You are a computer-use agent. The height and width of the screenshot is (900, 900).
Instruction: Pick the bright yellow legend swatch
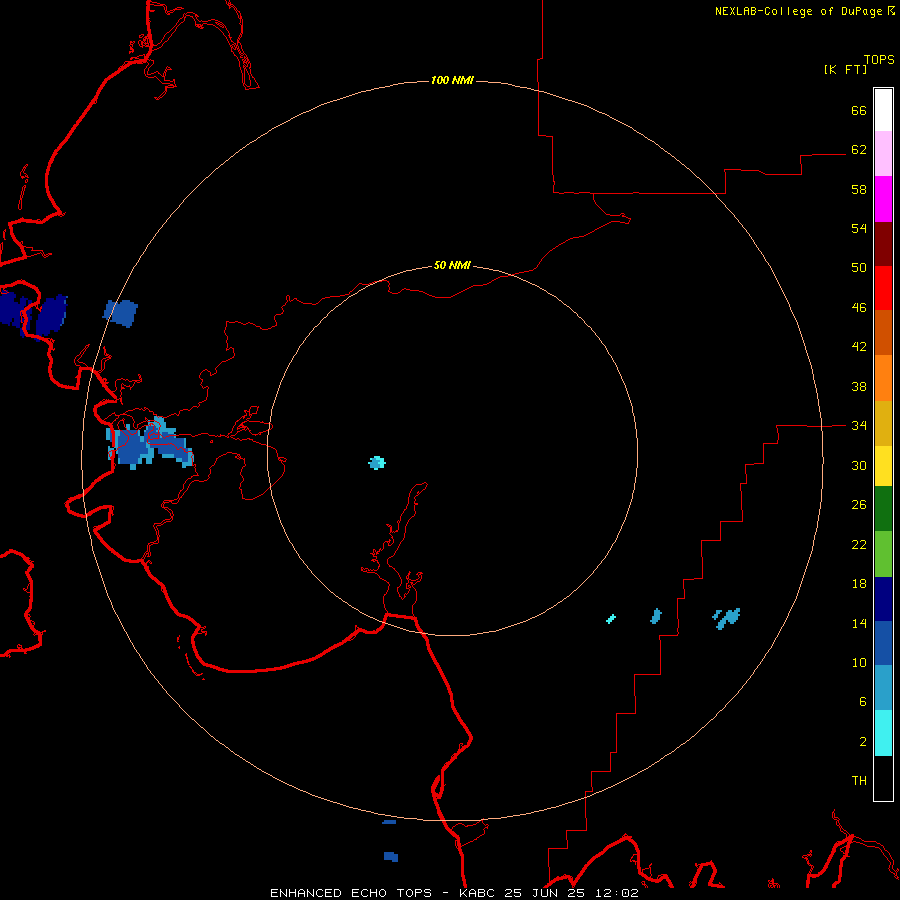pos(883,466)
